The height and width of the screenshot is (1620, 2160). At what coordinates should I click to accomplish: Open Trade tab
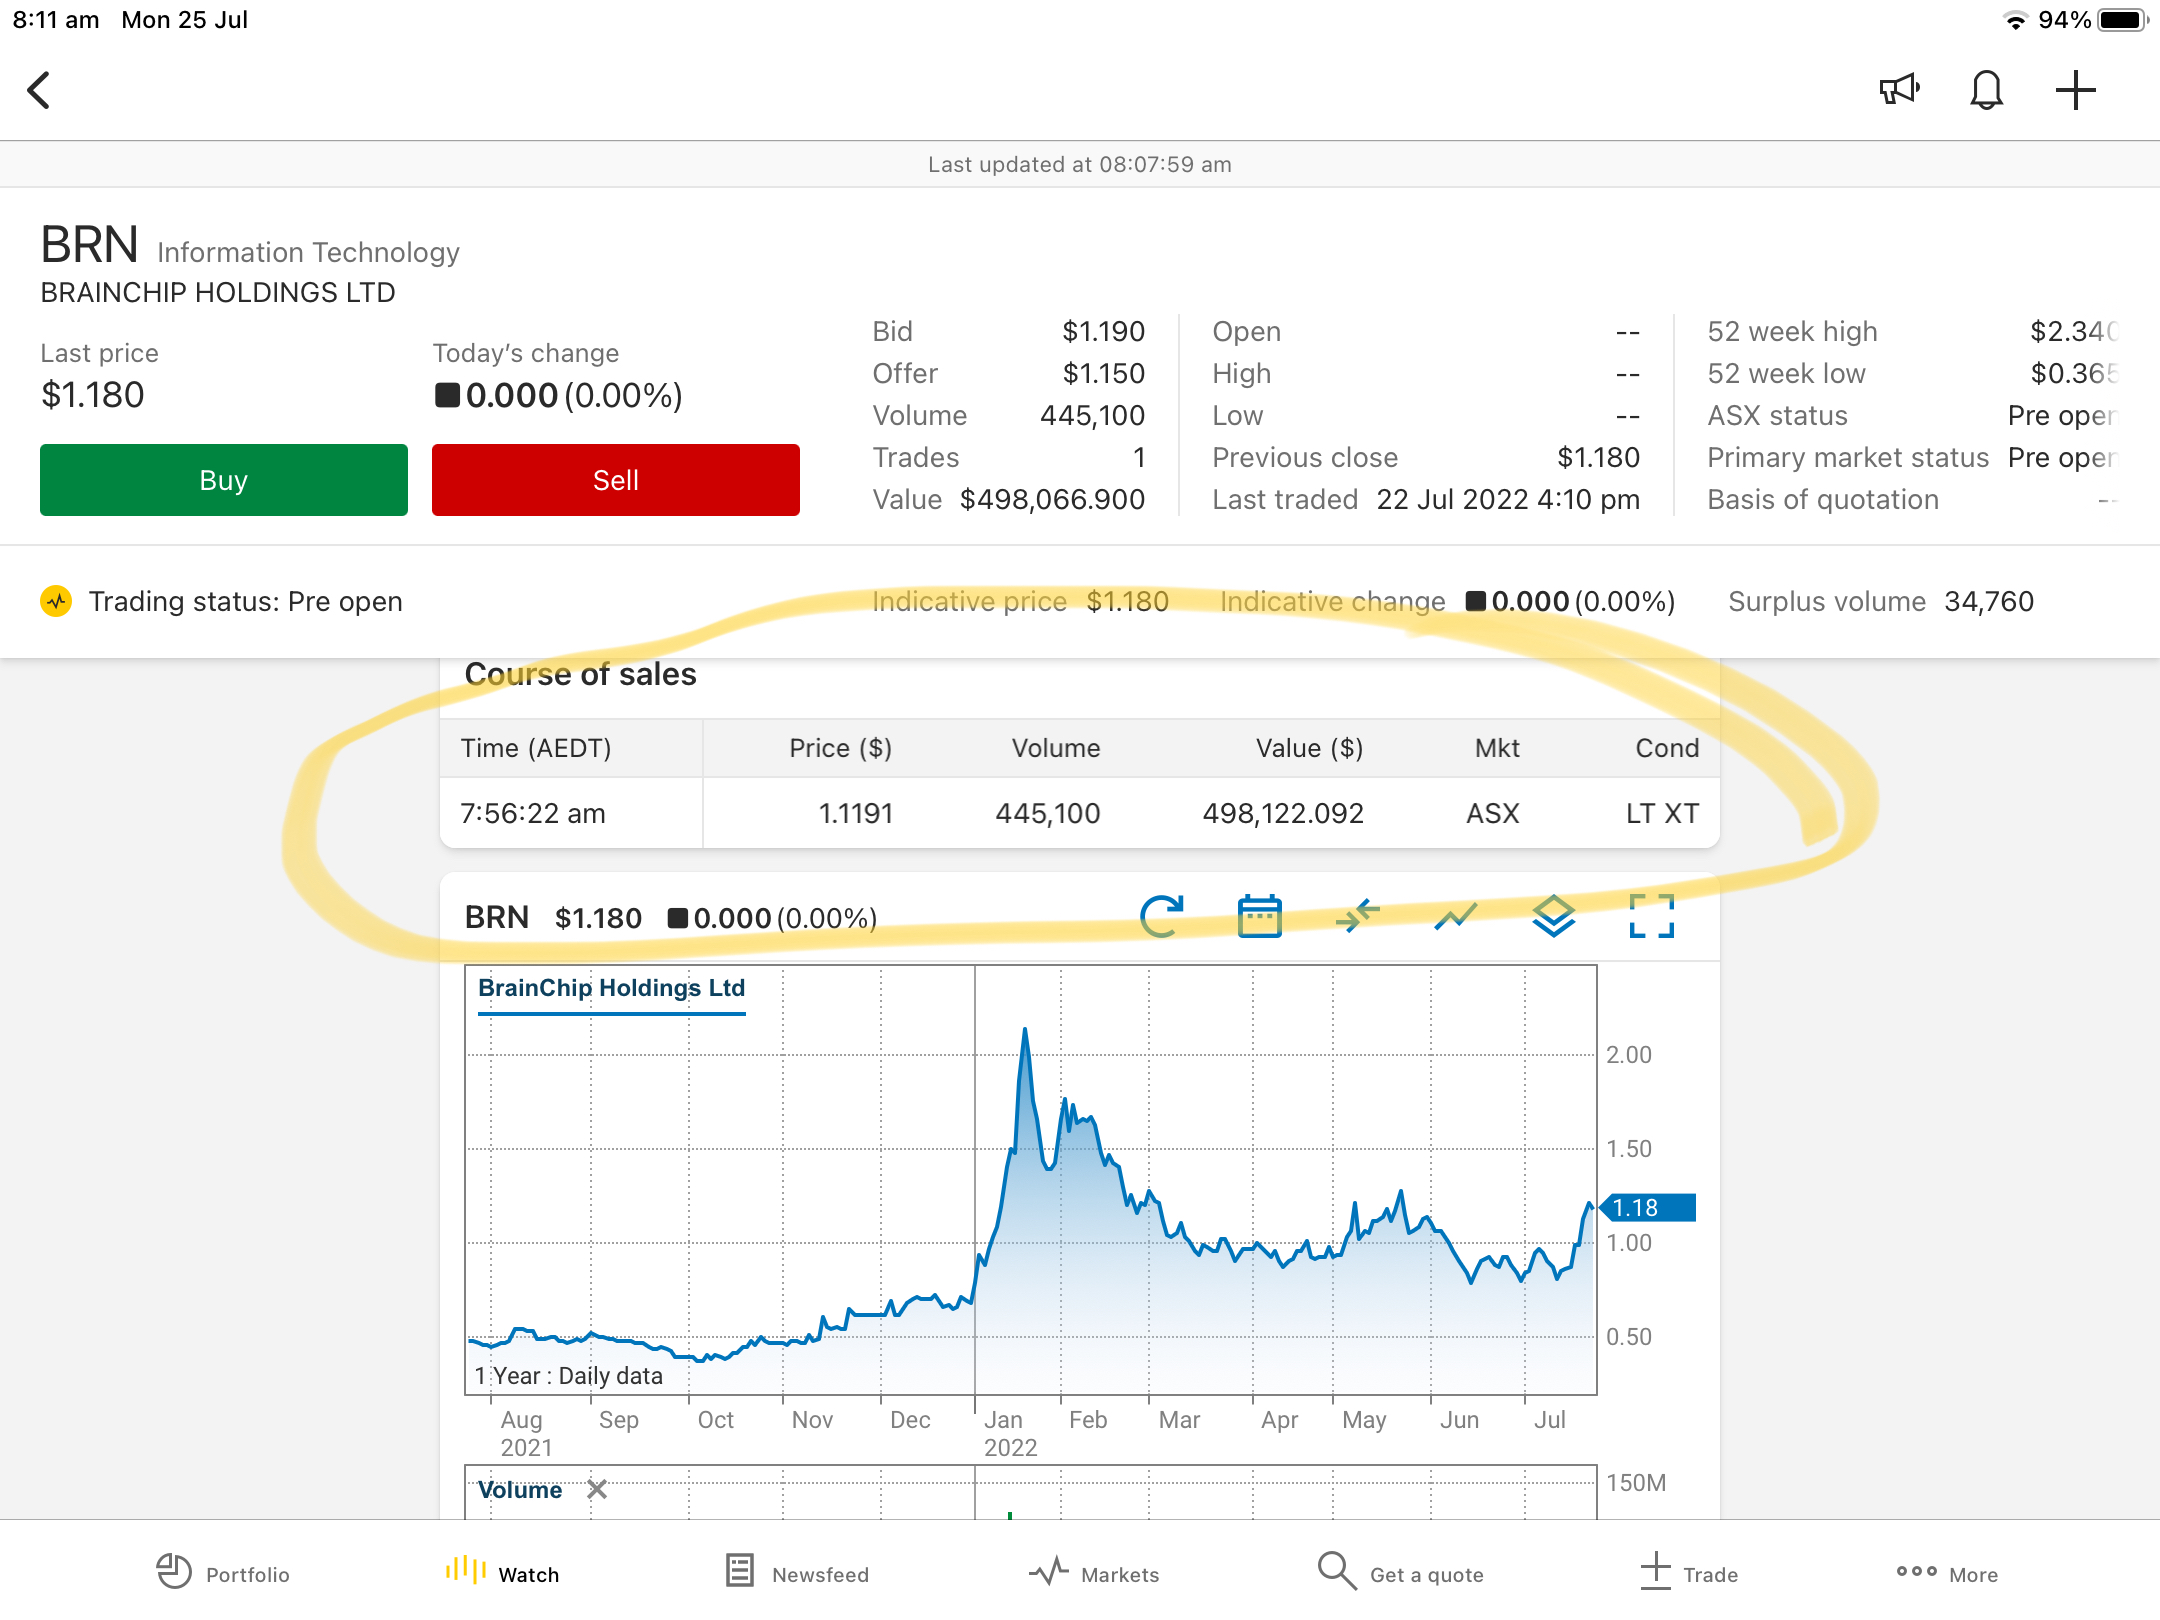[1689, 1572]
